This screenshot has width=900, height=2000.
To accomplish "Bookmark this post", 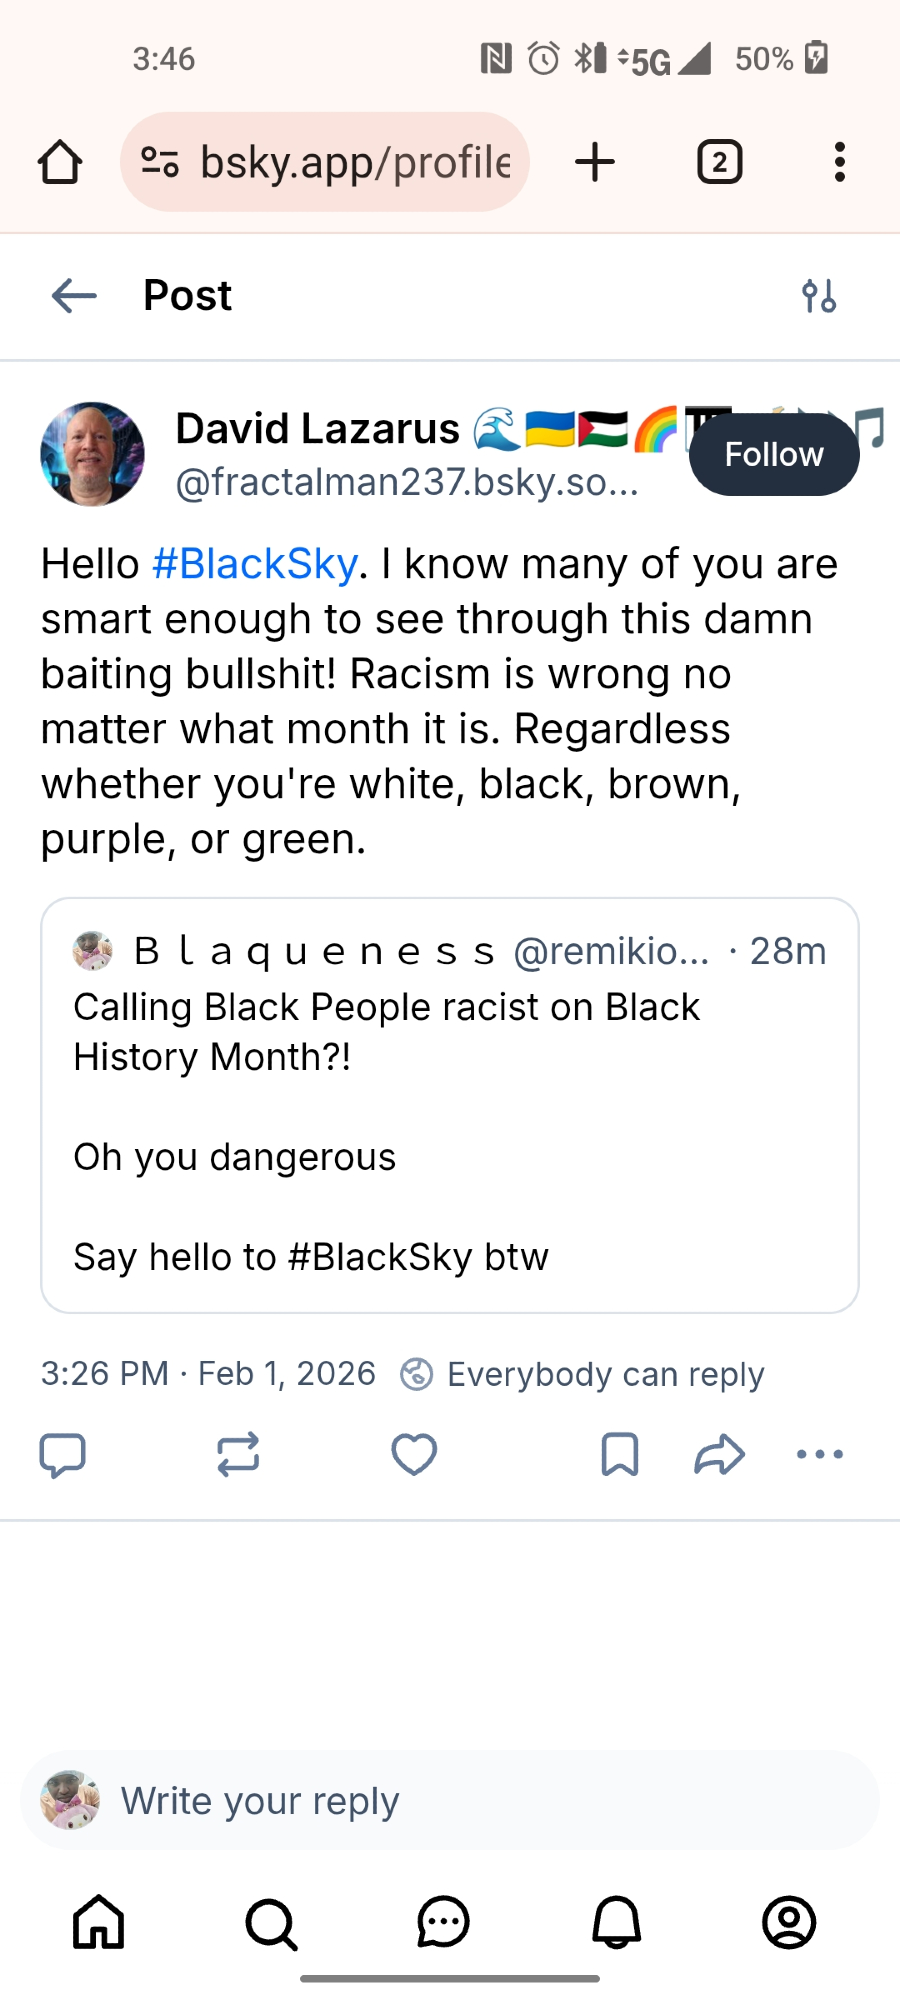I will click(620, 1455).
